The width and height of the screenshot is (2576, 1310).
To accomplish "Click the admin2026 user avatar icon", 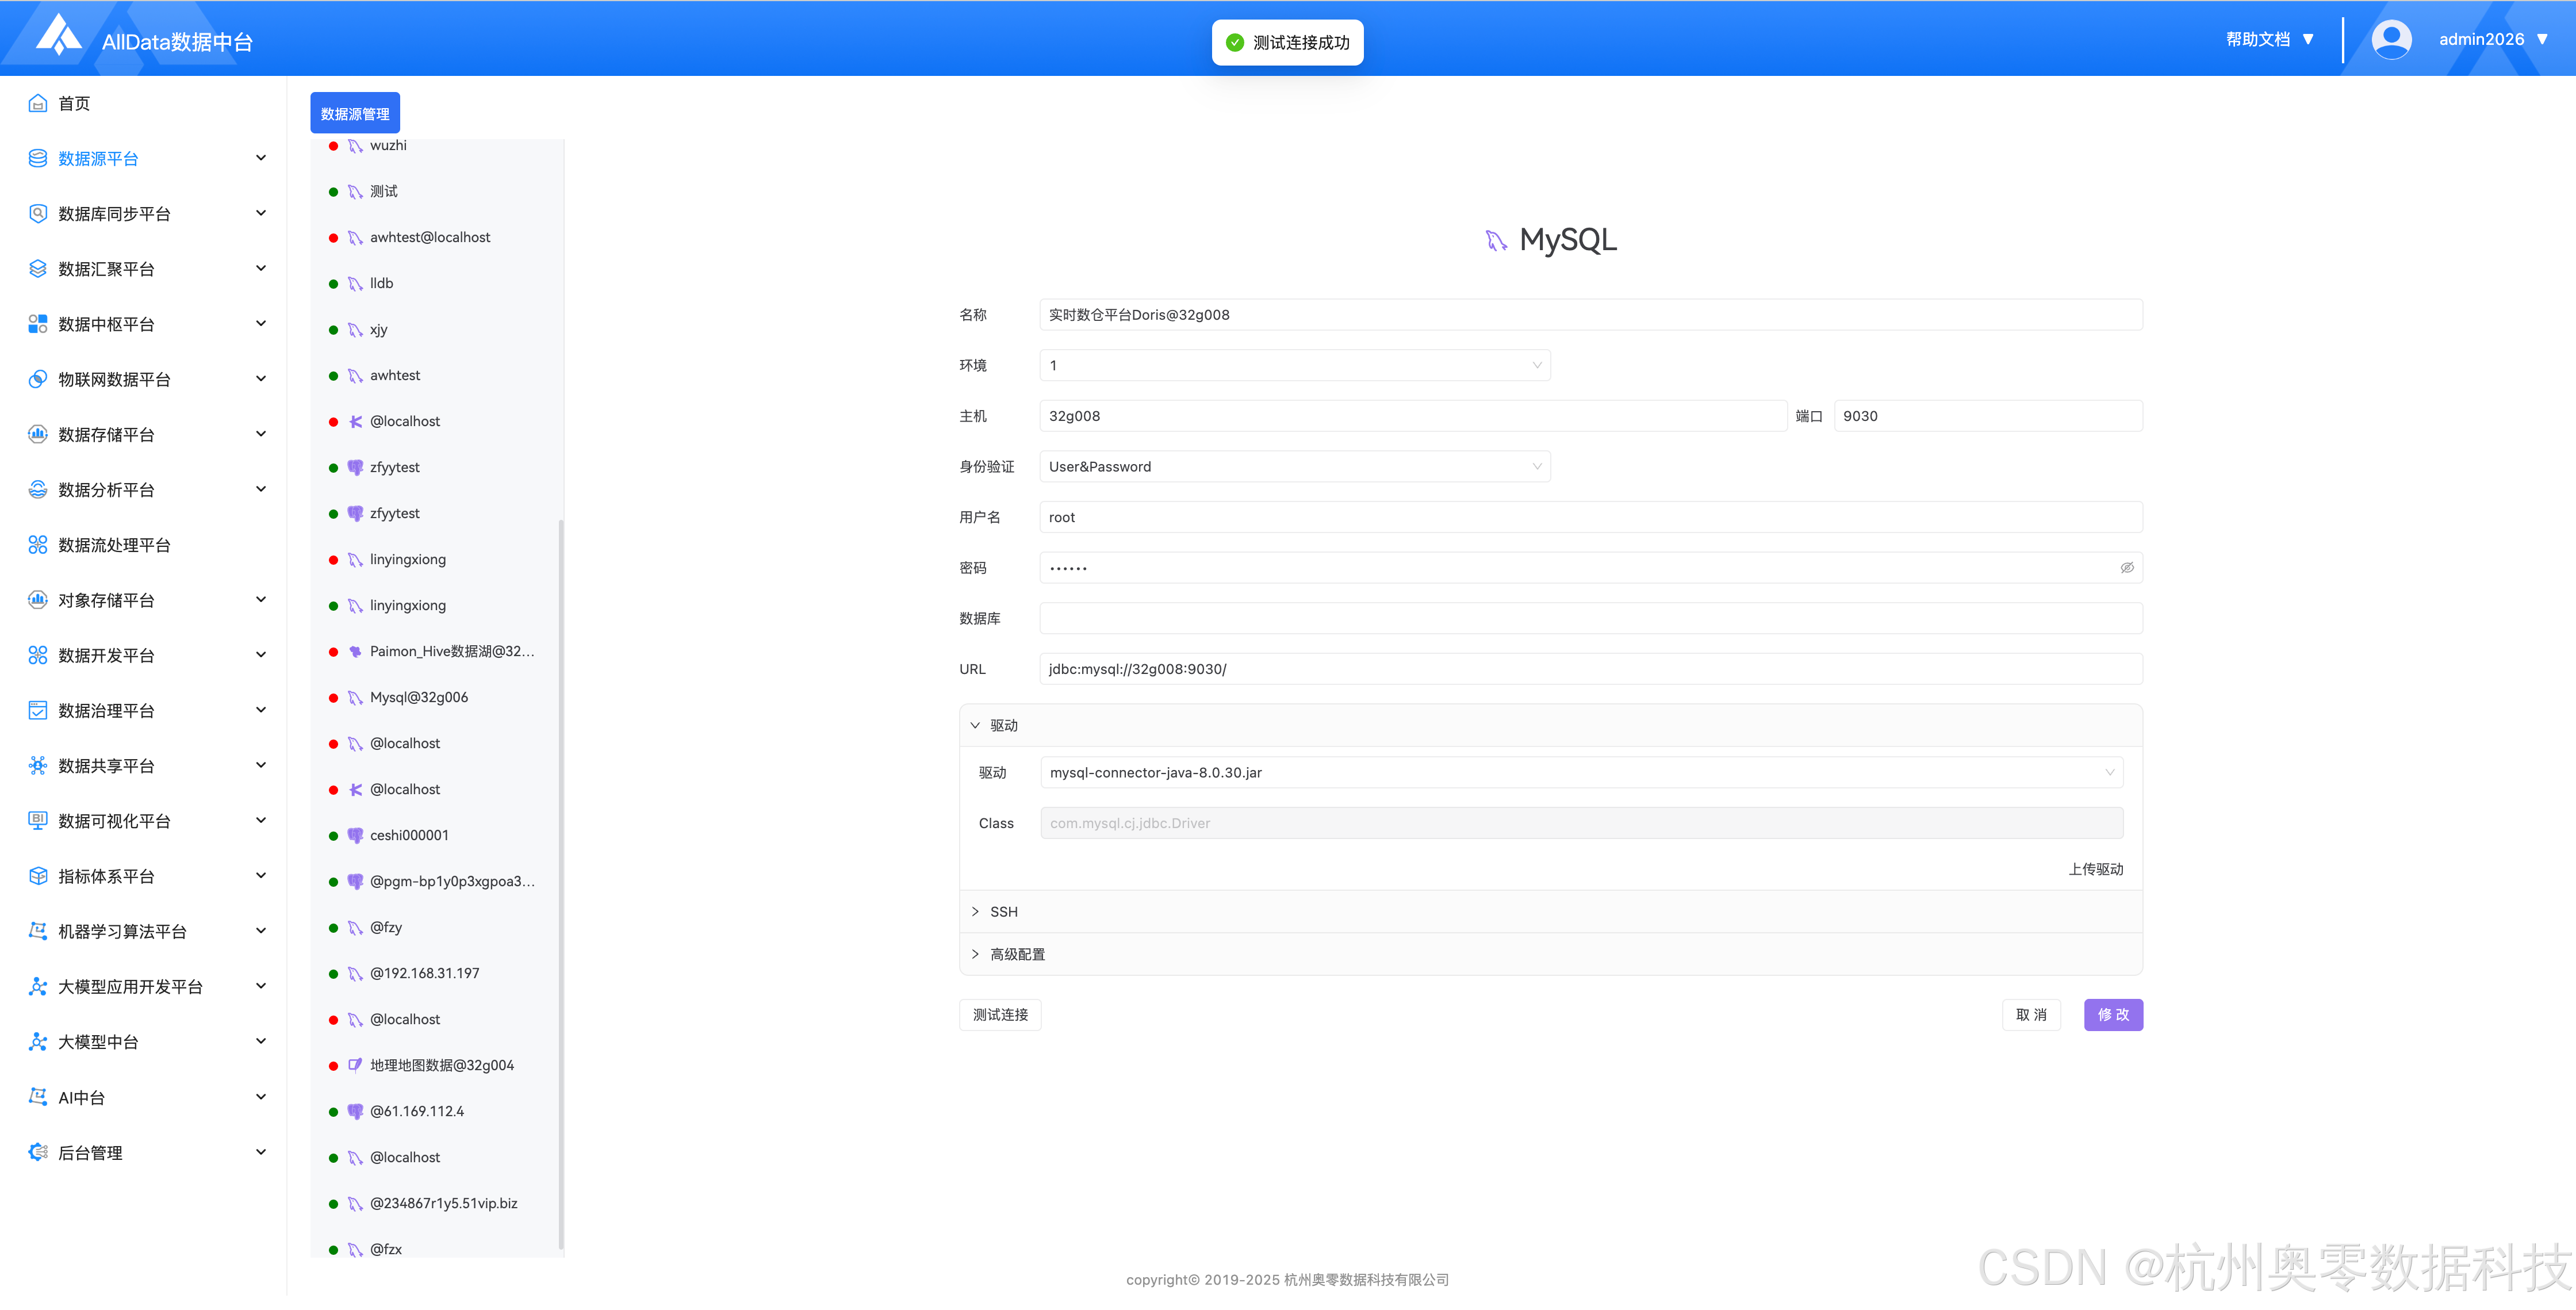I will (2391, 39).
